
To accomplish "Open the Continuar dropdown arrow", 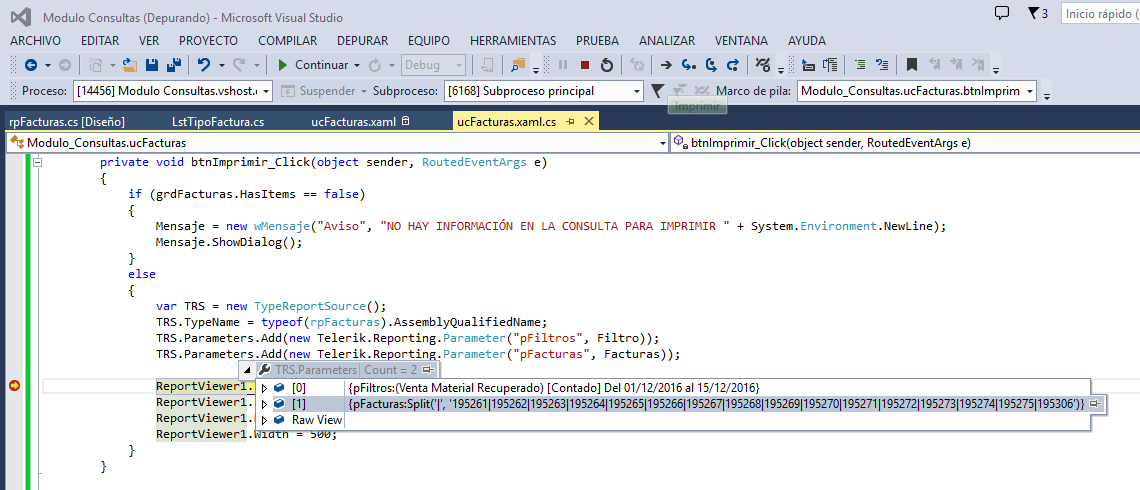I will (x=357, y=65).
